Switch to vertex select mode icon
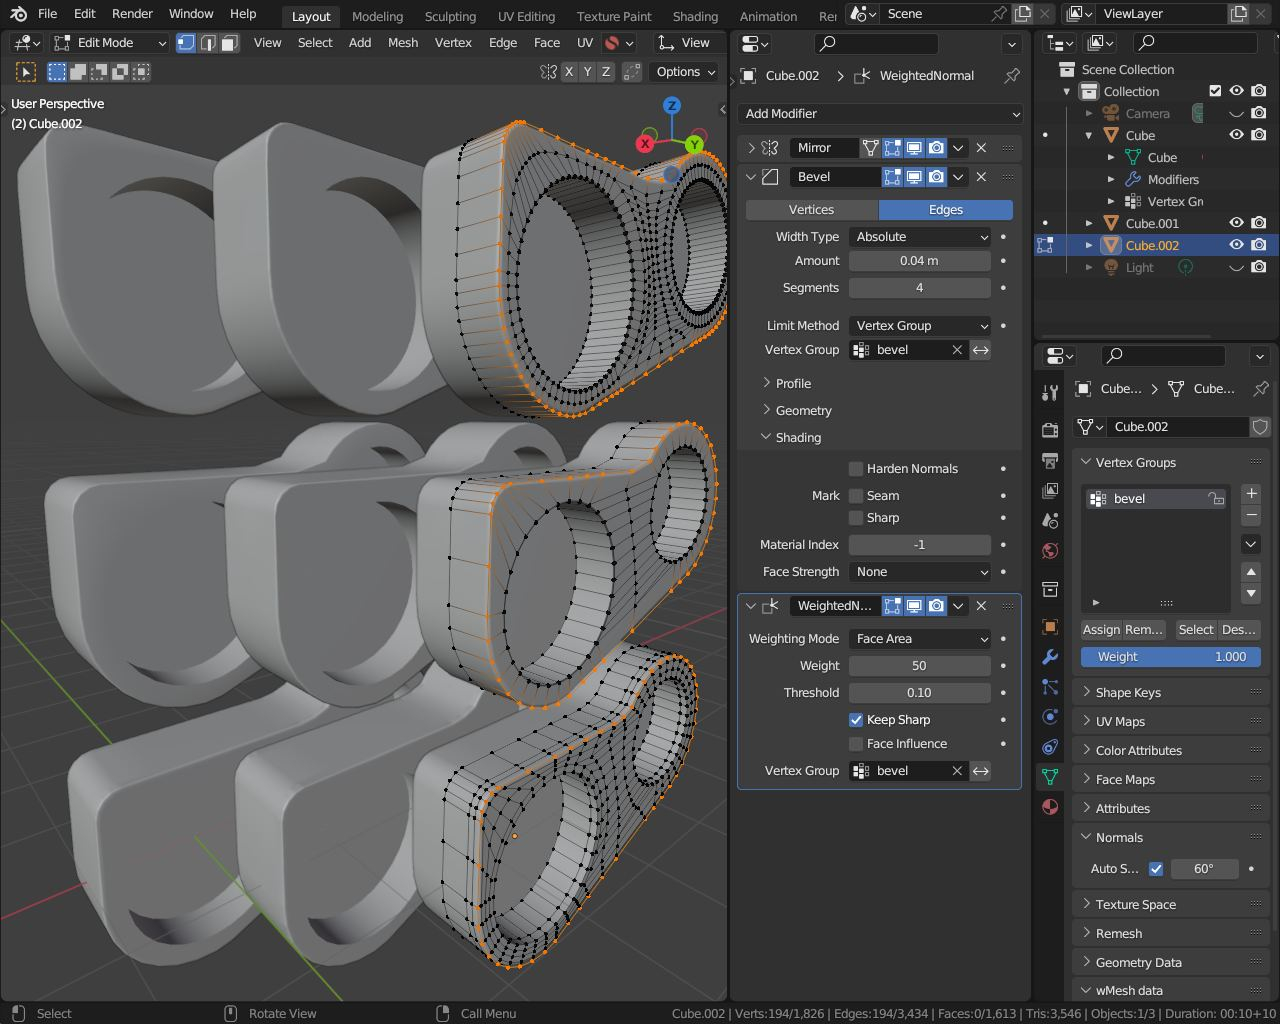This screenshot has height=1024, width=1280. pyautogui.click(x=186, y=43)
